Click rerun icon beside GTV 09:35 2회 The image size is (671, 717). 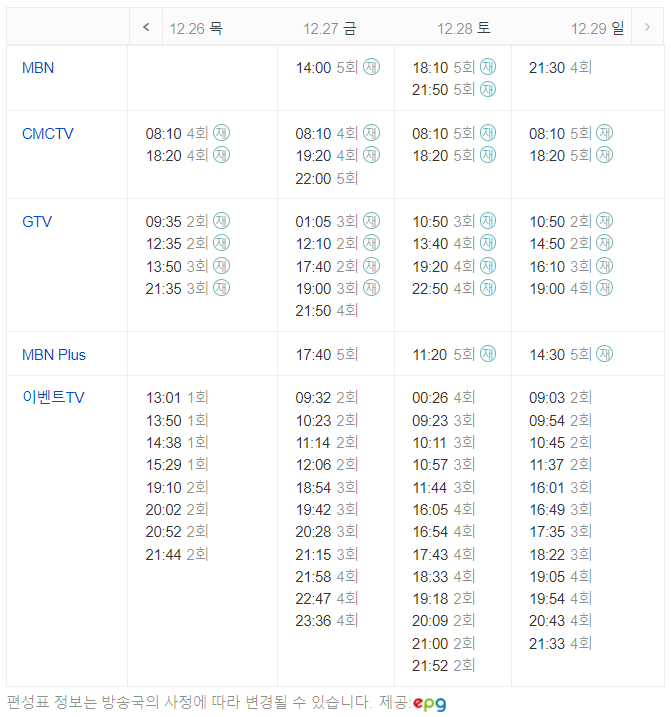point(221,221)
